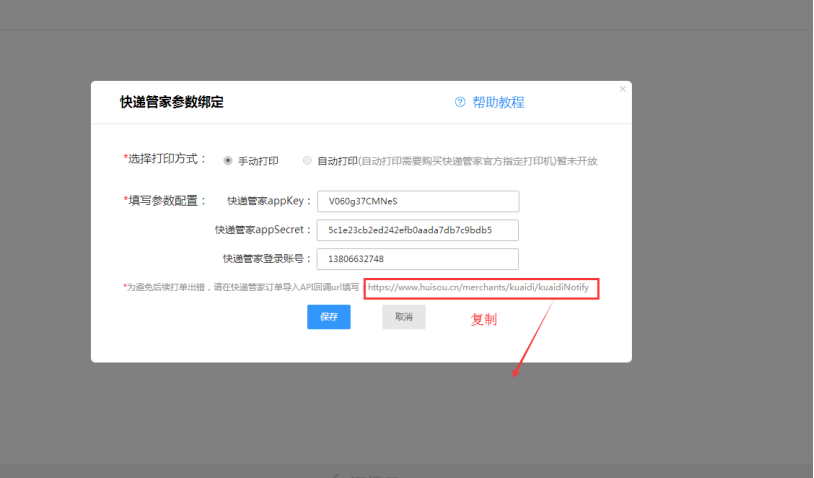The width and height of the screenshot is (814, 478).
Task: Click the 快递管家参数绑定 dialog title
Action: point(171,102)
